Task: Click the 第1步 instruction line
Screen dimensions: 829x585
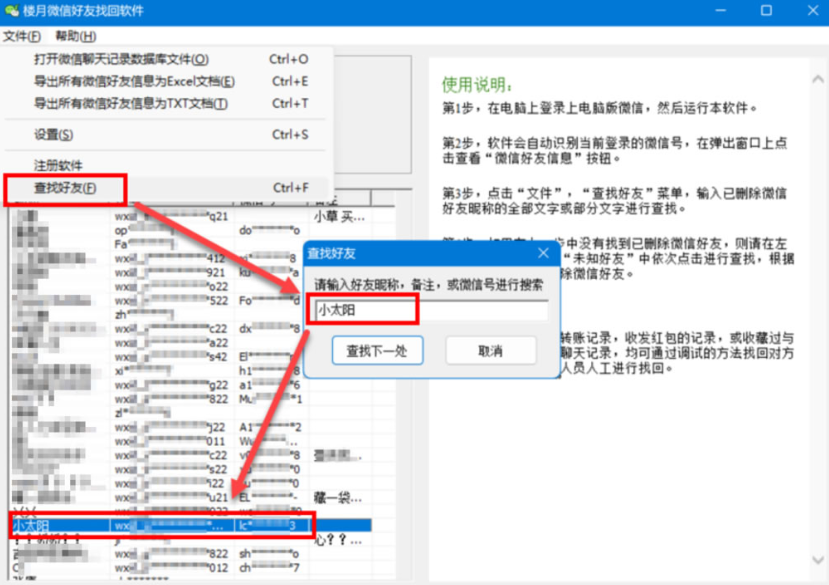Action: 599,108
